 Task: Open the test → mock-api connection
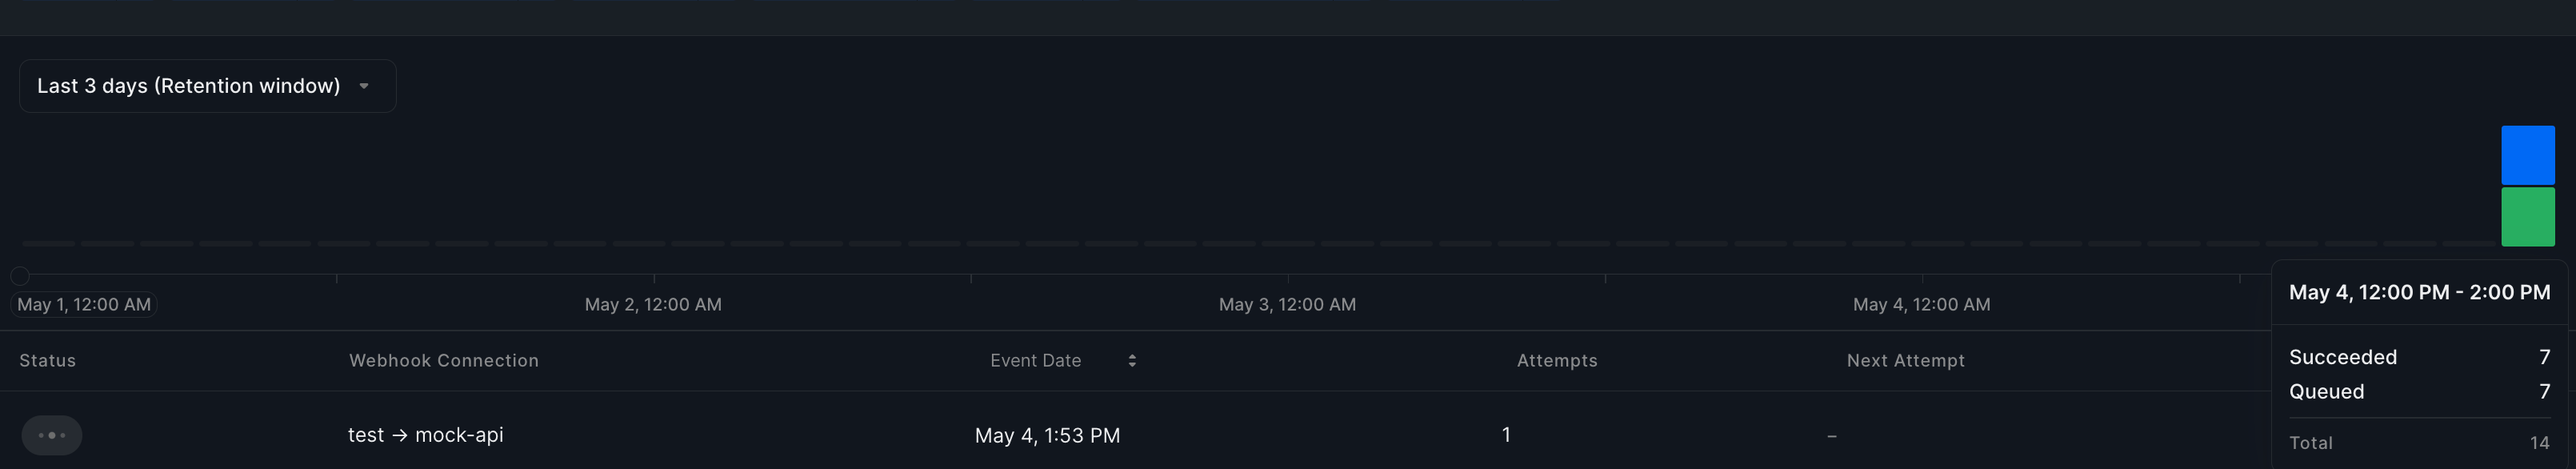coord(424,435)
